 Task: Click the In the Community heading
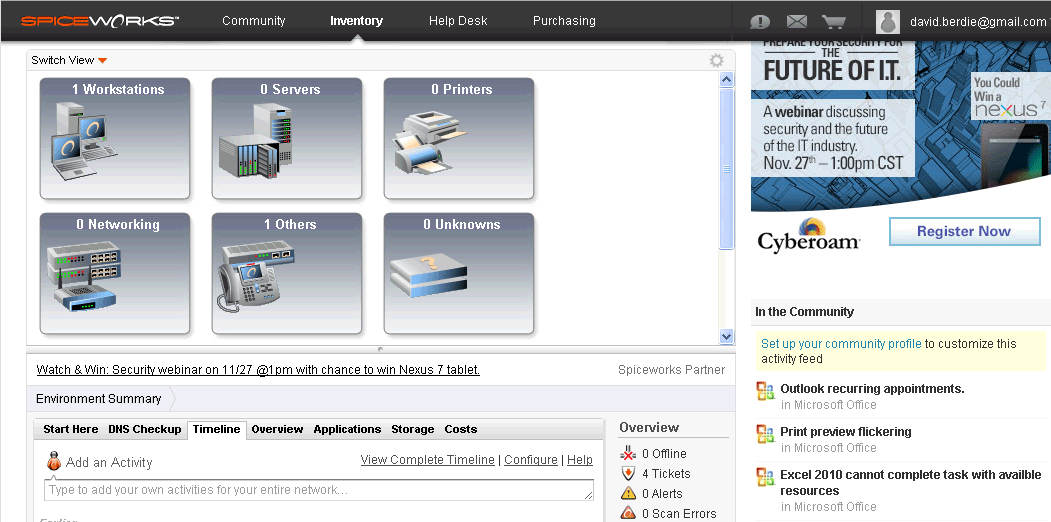click(x=804, y=312)
